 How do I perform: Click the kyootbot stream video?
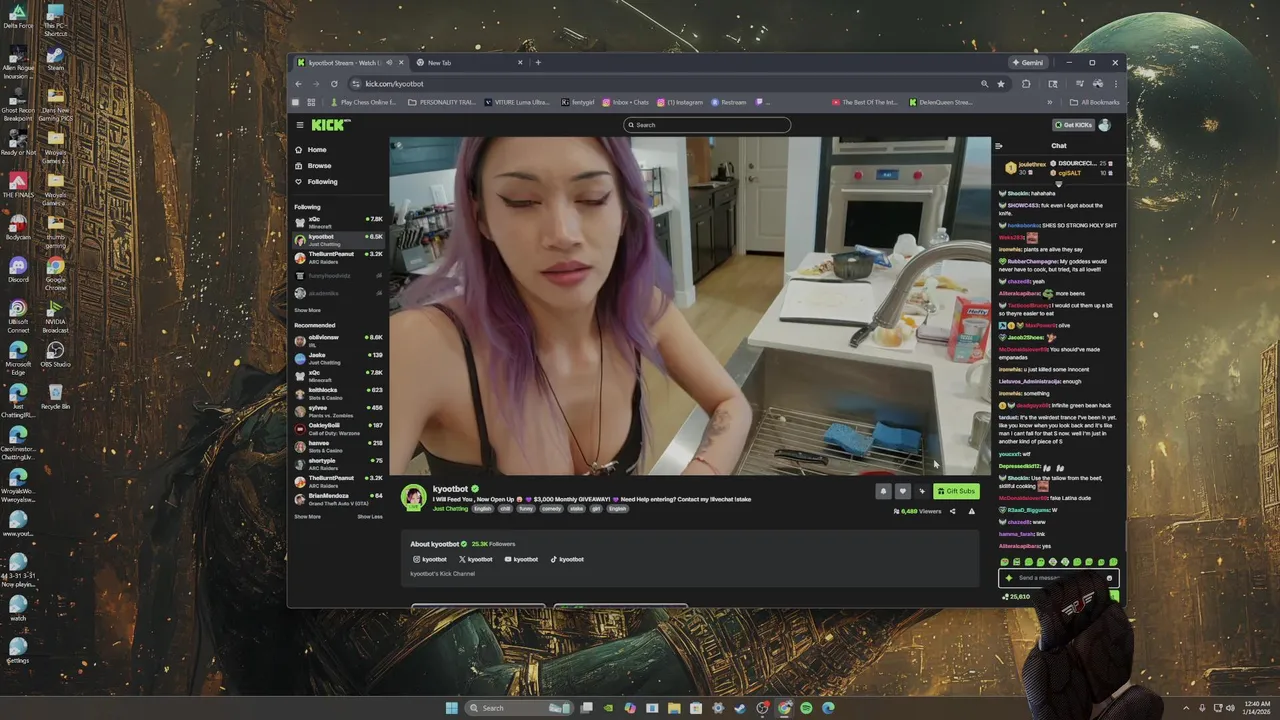pos(690,306)
